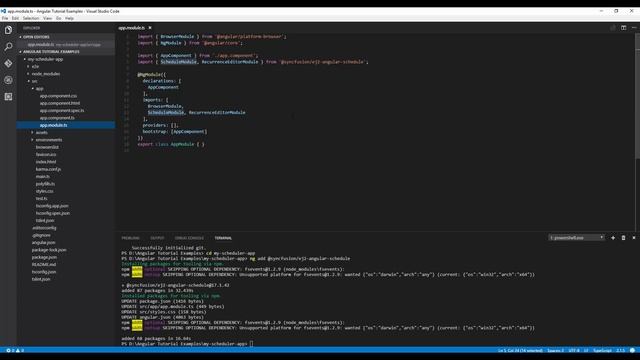This screenshot has height=360, width=640.
Task: Open the Search view in activity bar
Action: click(x=8, y=47)
